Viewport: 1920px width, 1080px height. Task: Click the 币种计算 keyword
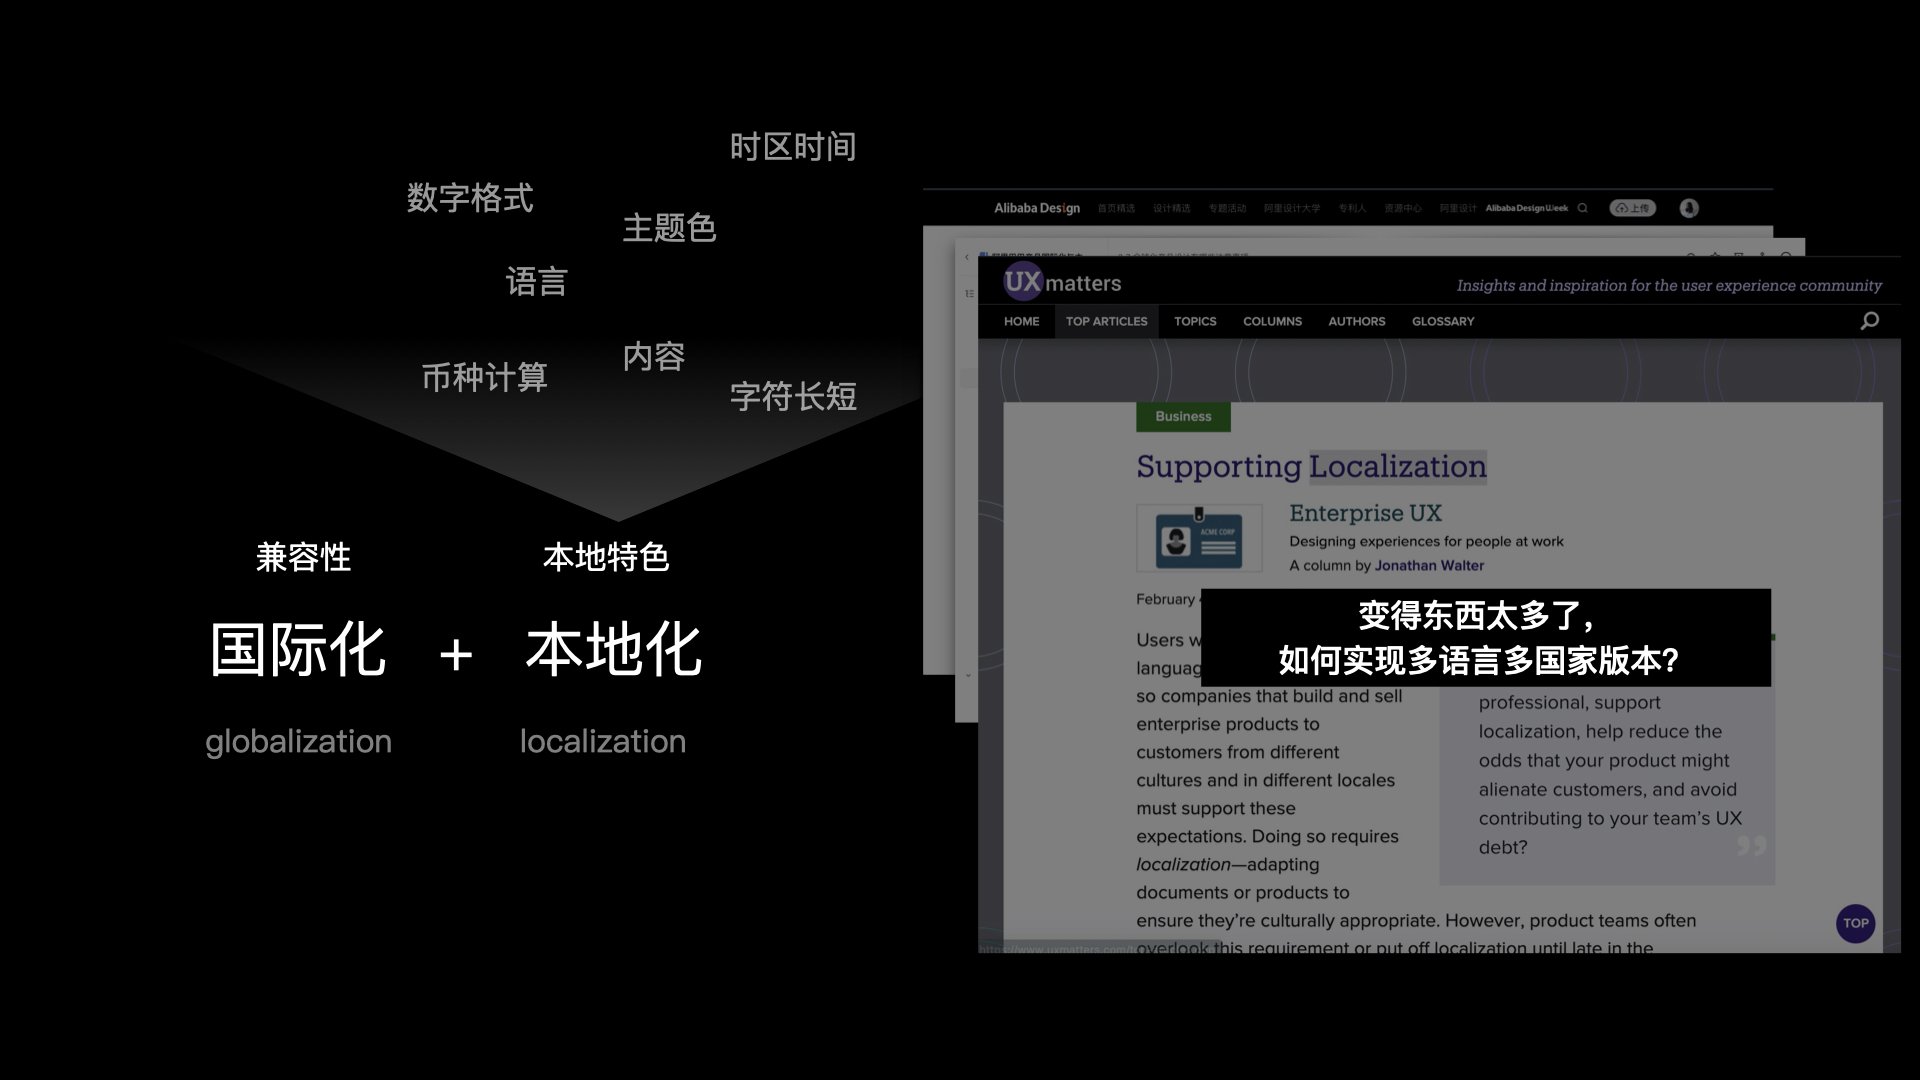point(484,377)
